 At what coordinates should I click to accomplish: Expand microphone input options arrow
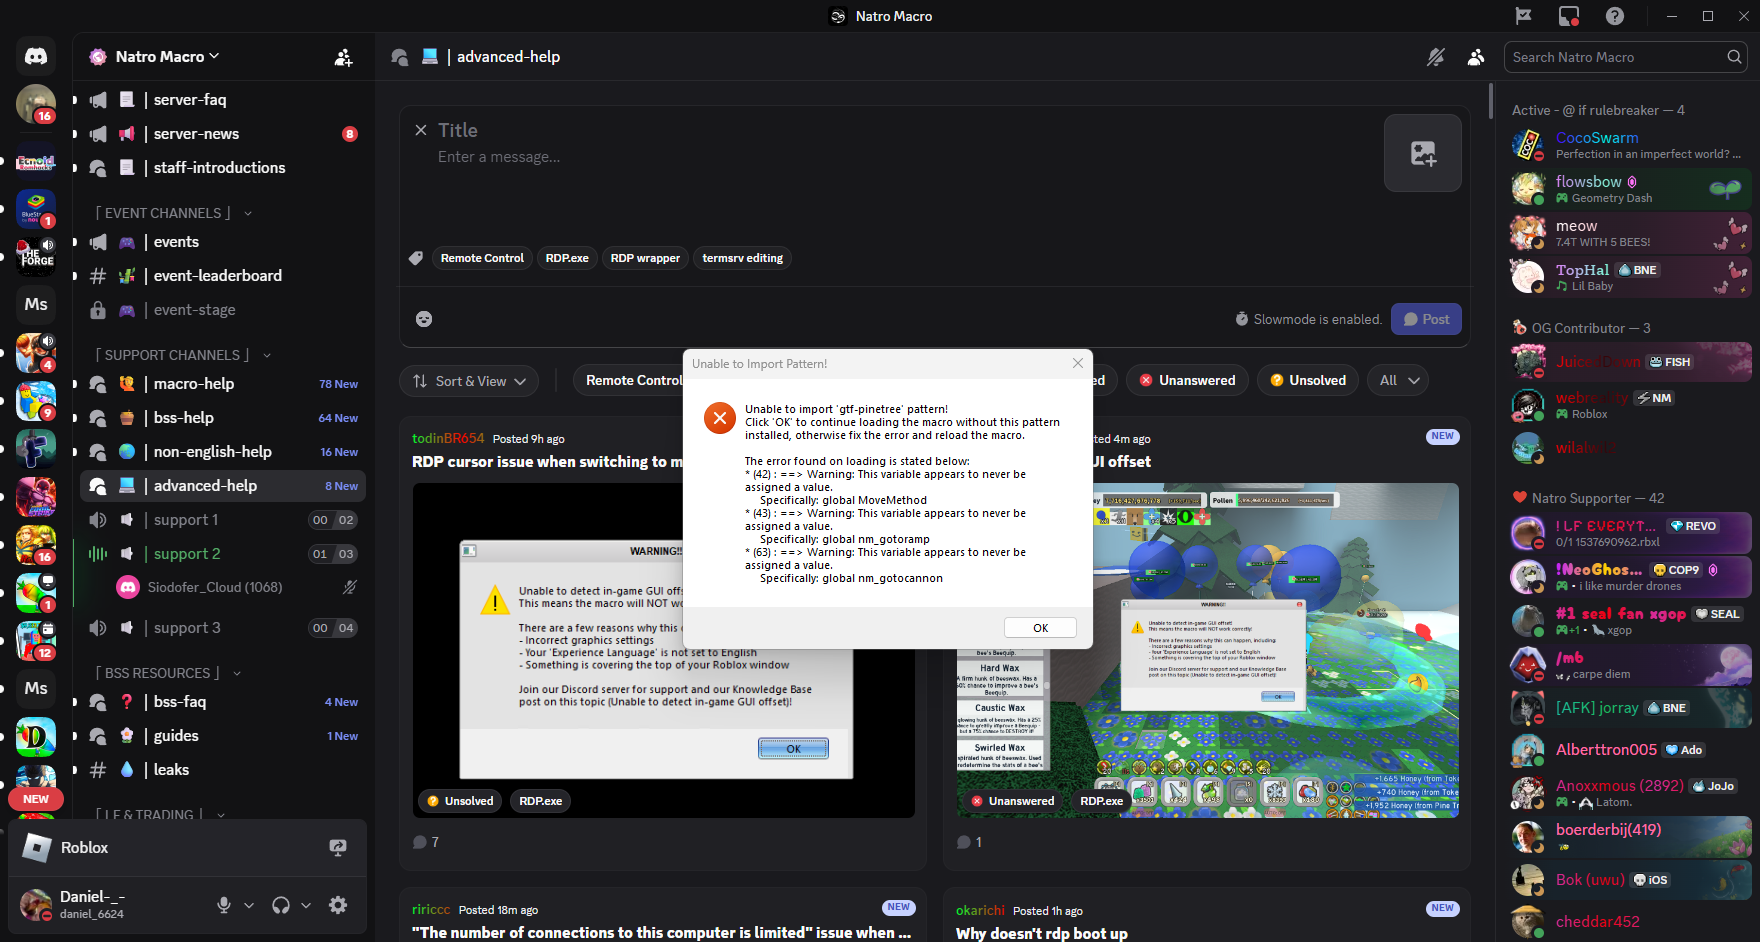(x=249, y=905)
